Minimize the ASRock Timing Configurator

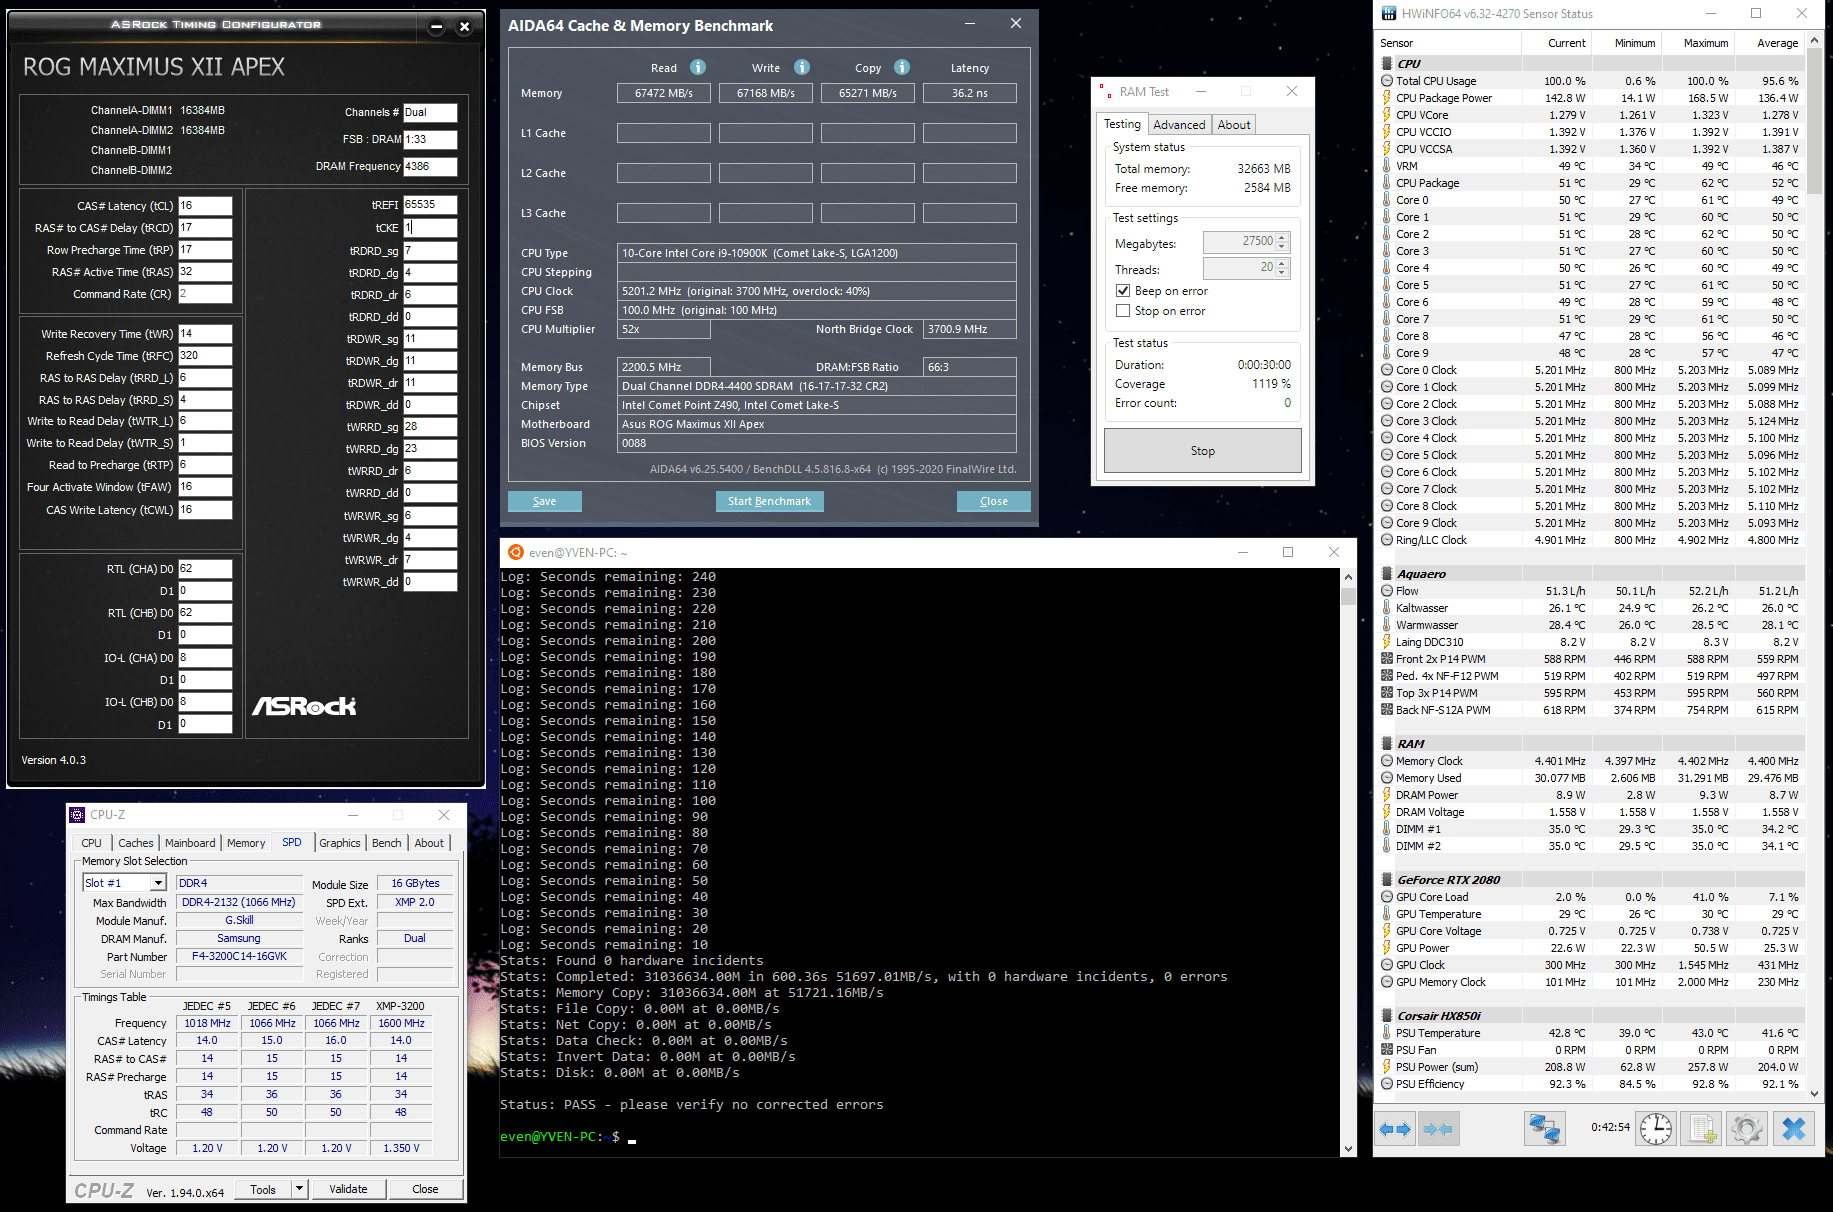coord(436,27)
